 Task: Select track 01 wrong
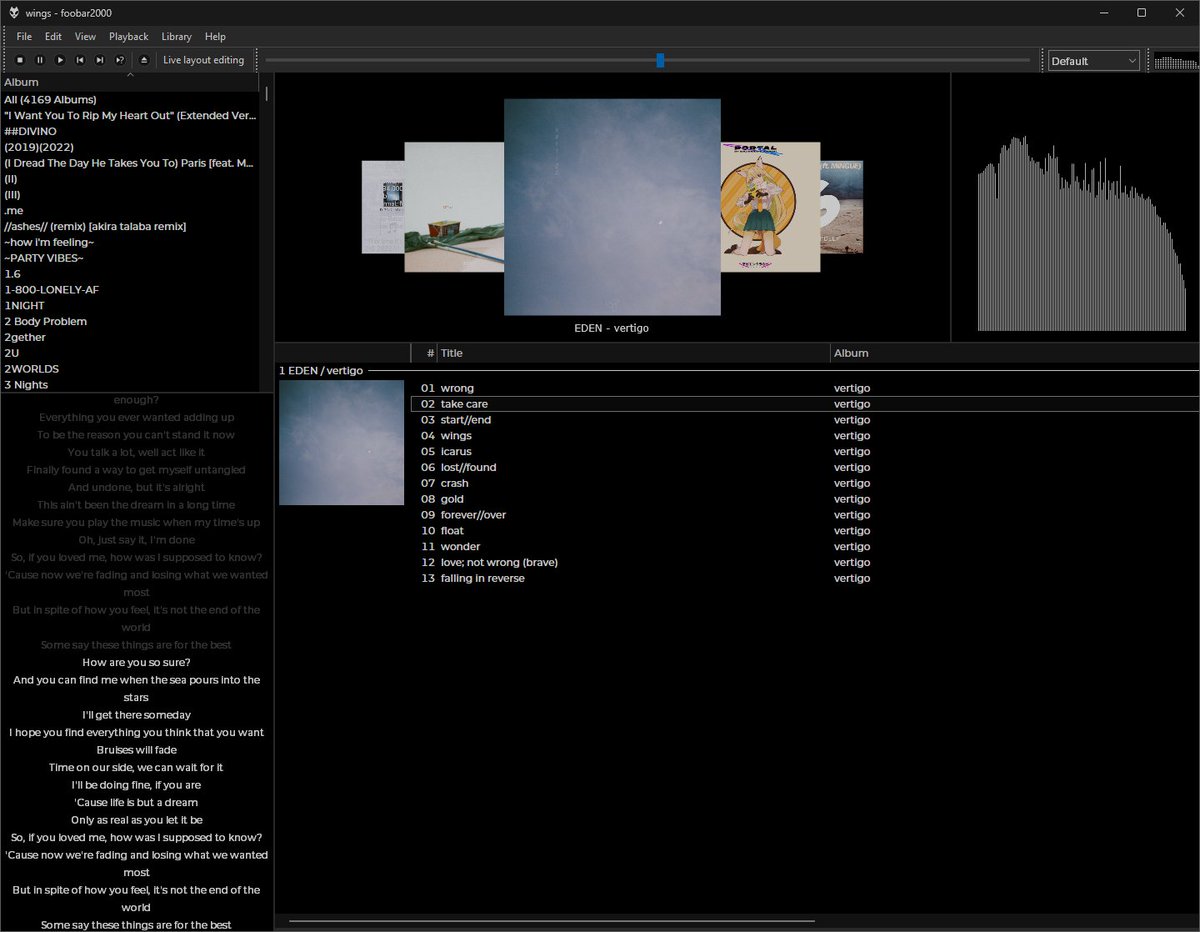click(x=805, y=388)
